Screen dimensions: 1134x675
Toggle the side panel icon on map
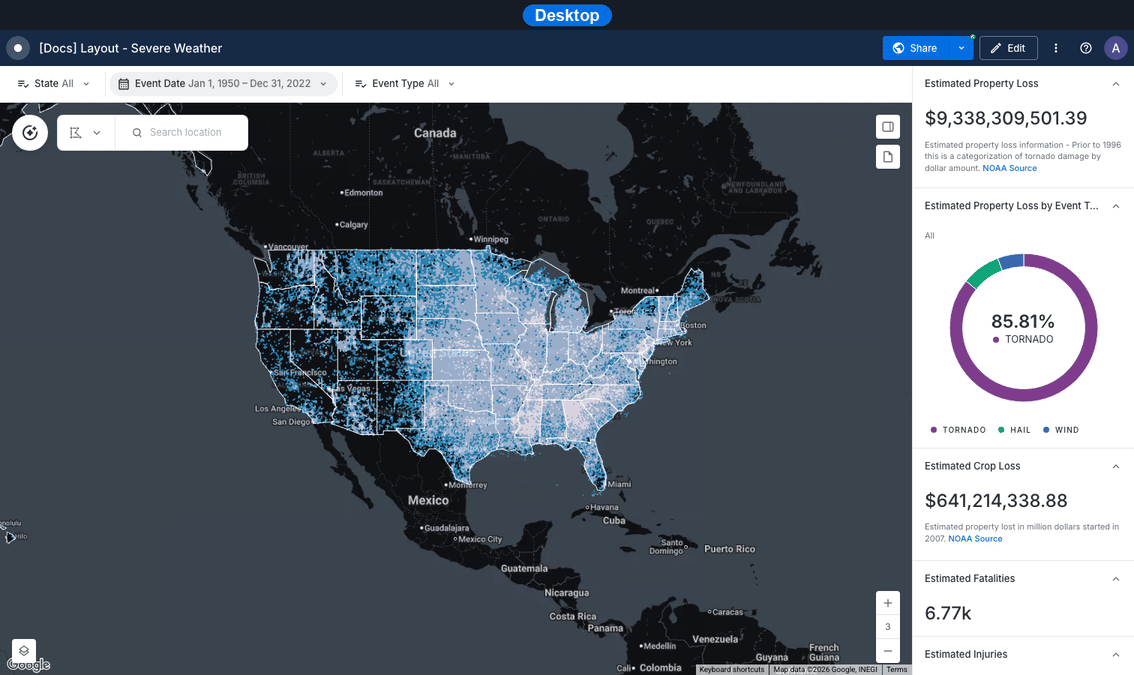[x=887, y=127]
